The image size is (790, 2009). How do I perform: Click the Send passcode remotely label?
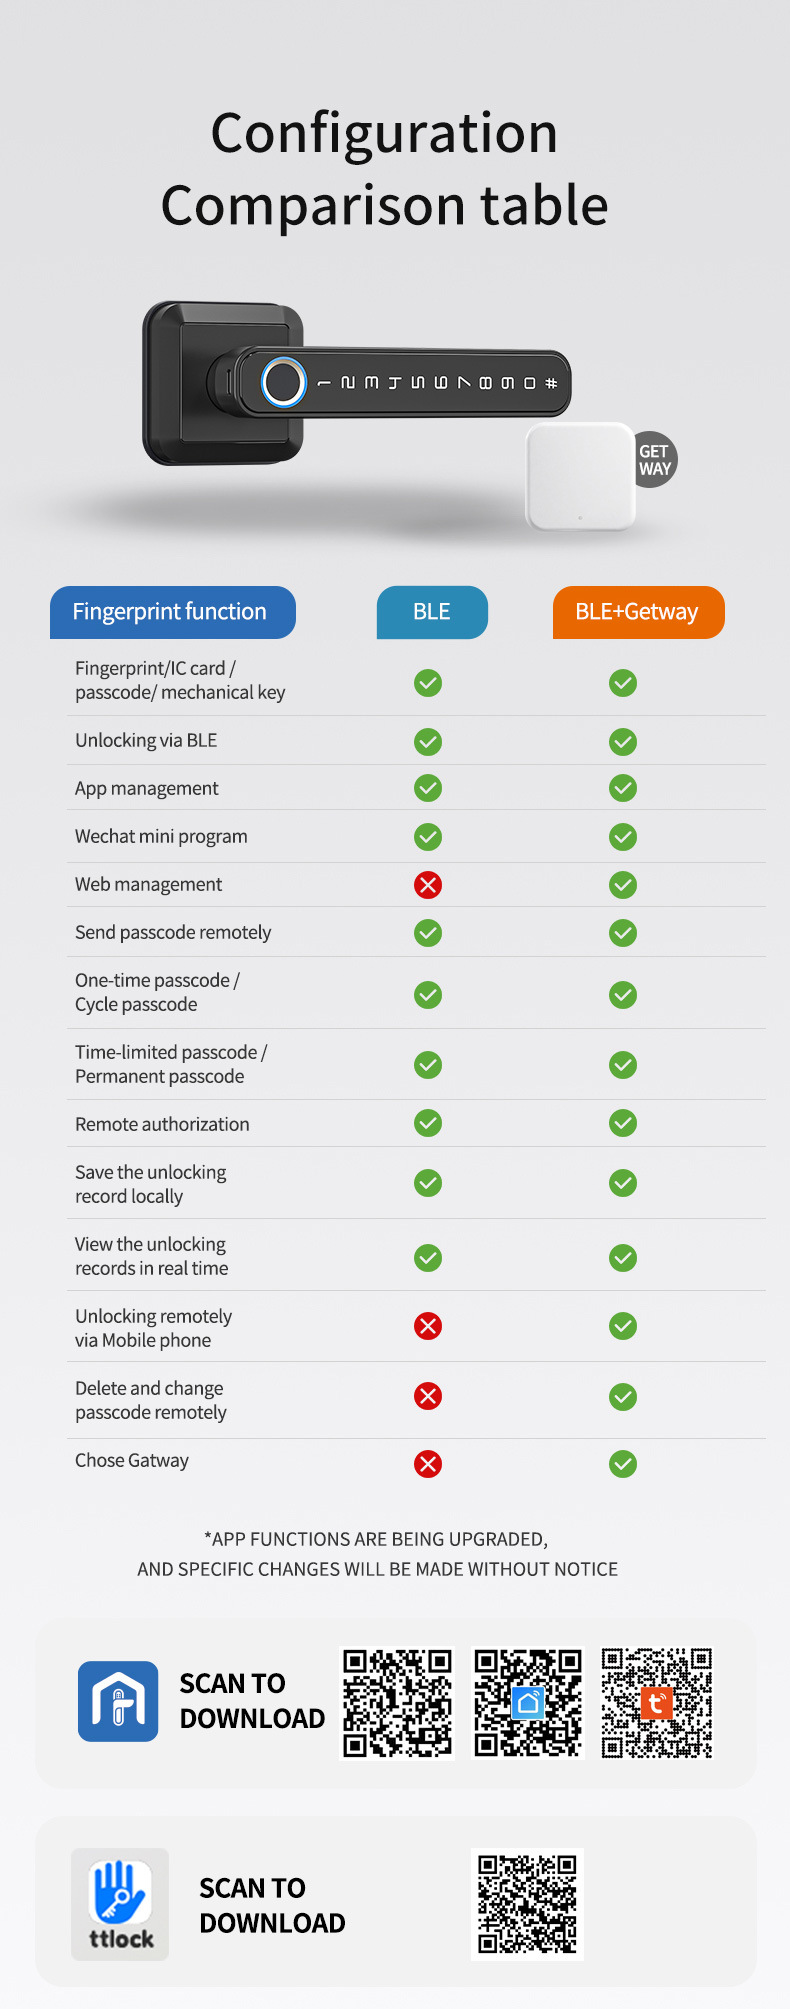173,932
